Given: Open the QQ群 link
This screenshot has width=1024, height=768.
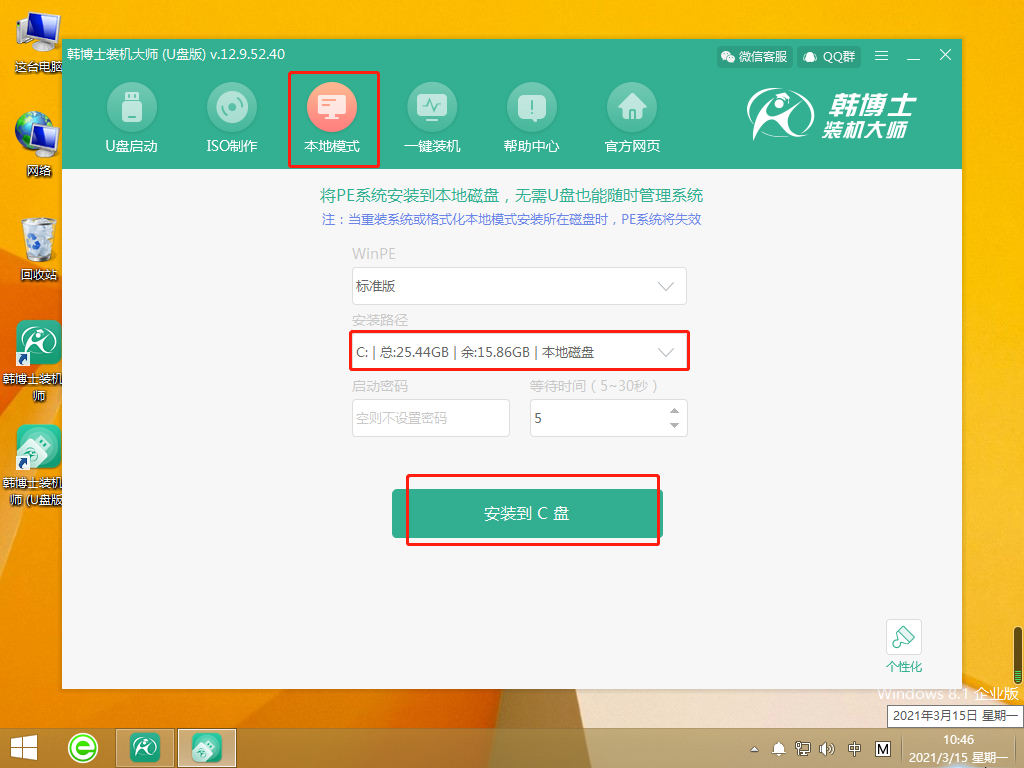Looking at the screenshot, I should [828, 57].
